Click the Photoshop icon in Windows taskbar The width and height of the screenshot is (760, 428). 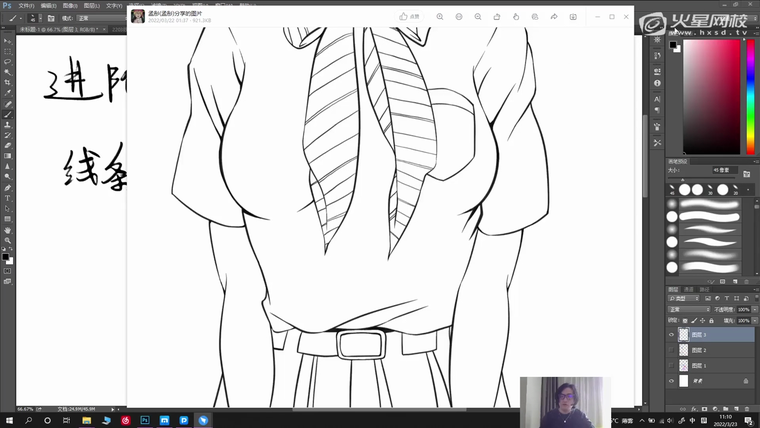(x=145, y=421)
